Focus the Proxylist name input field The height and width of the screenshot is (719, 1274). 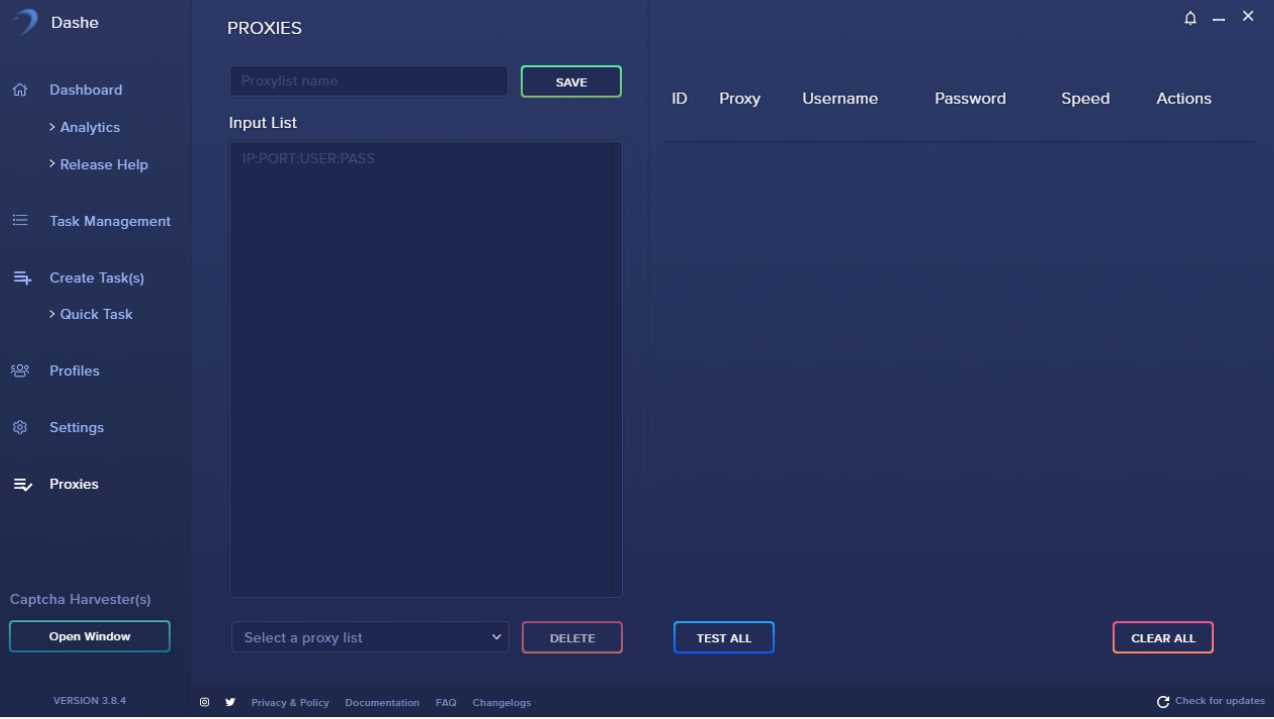point(368,81)
